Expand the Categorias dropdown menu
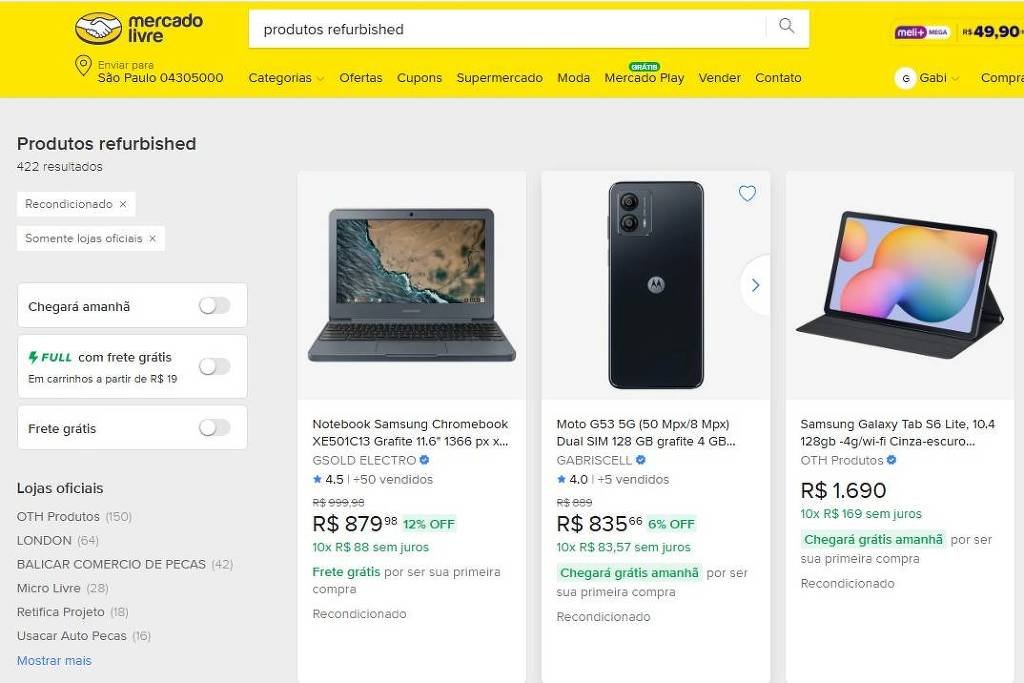 click(x=286, y=78)
